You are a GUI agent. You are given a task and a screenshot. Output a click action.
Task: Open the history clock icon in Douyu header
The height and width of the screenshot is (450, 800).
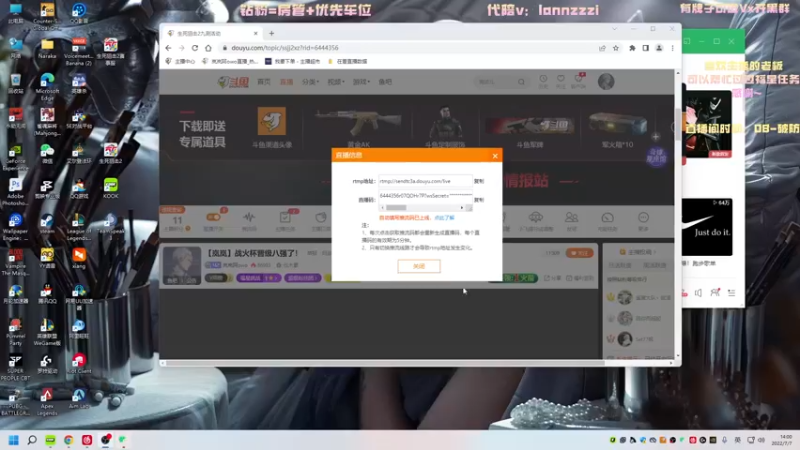pyautogui.click(x=543, y=81)
